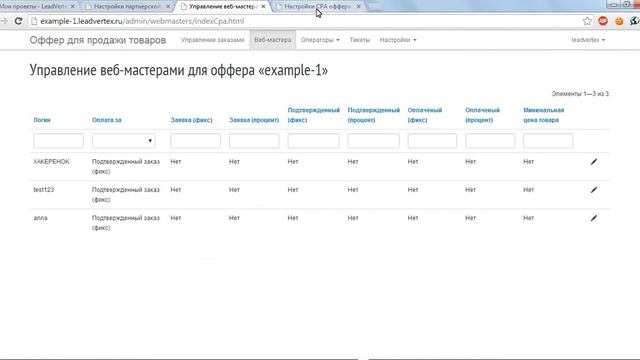Close the Мои проекты tab
This screenshot has width=640, height=360.
(73, 7)
